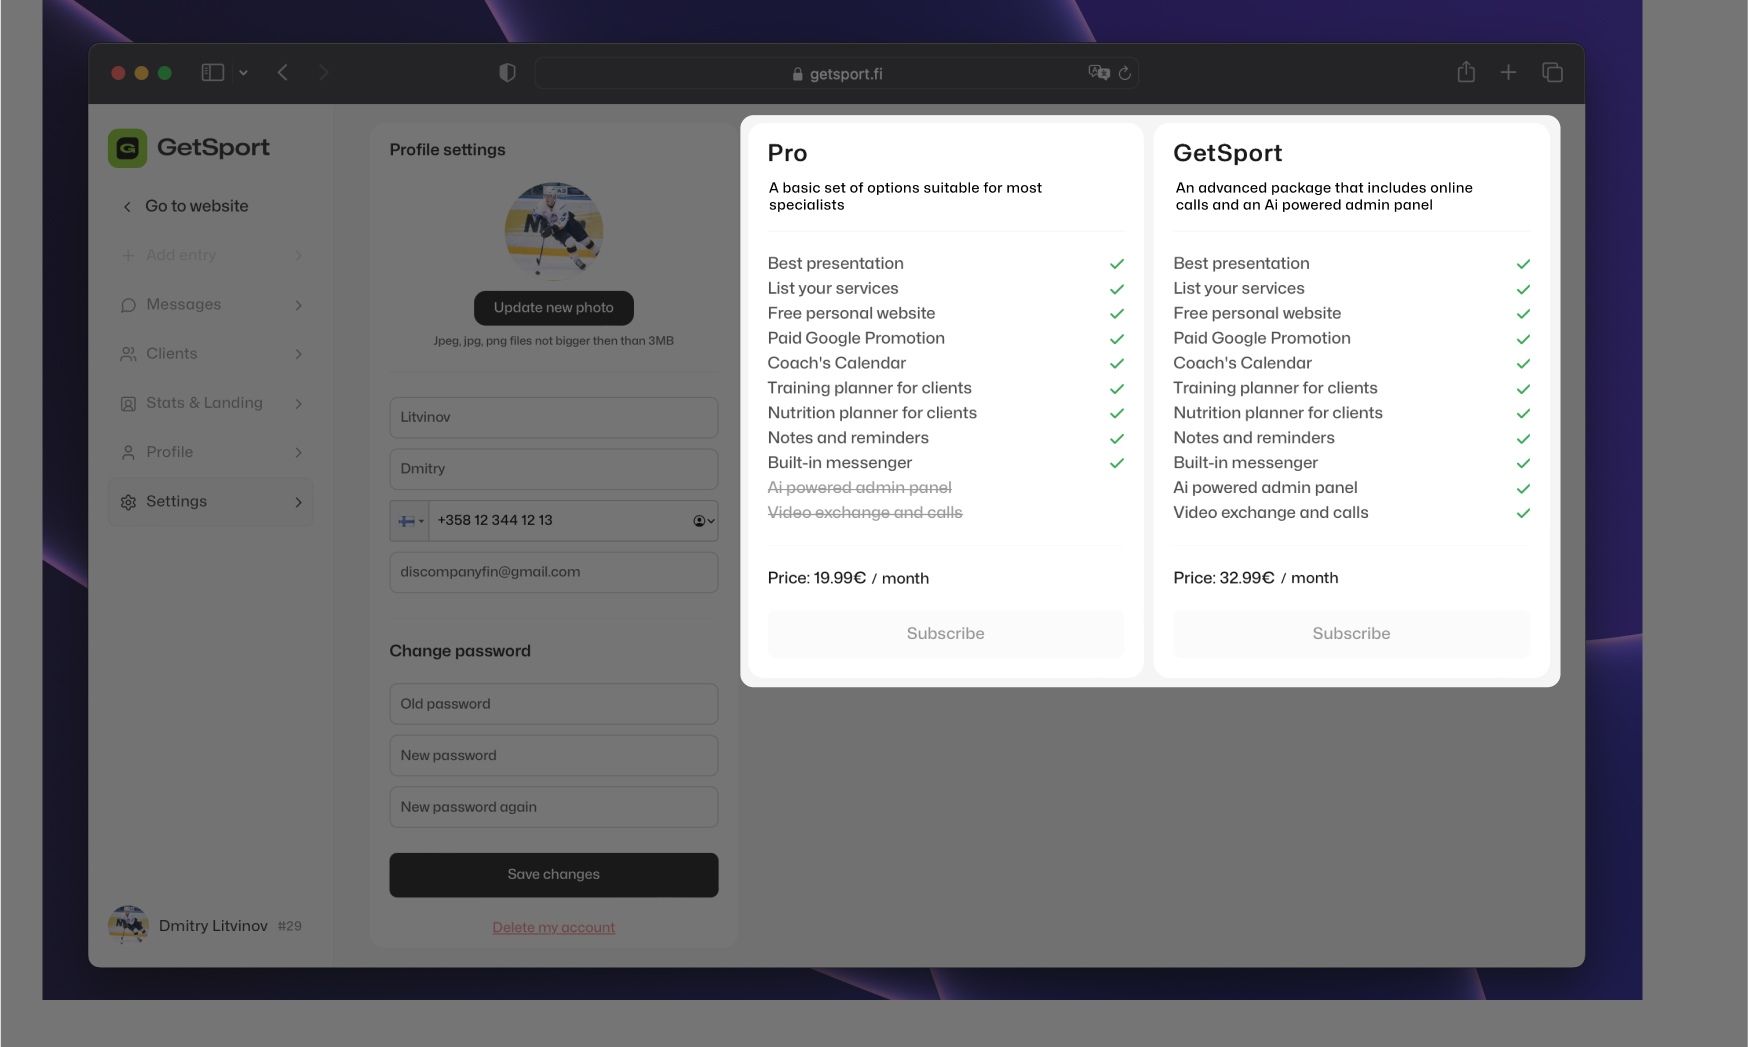The width and height of the screenshot is (1748, 1047).
Task: Click Pro plan Best presentation checkmark
Action: (1117, 264)
